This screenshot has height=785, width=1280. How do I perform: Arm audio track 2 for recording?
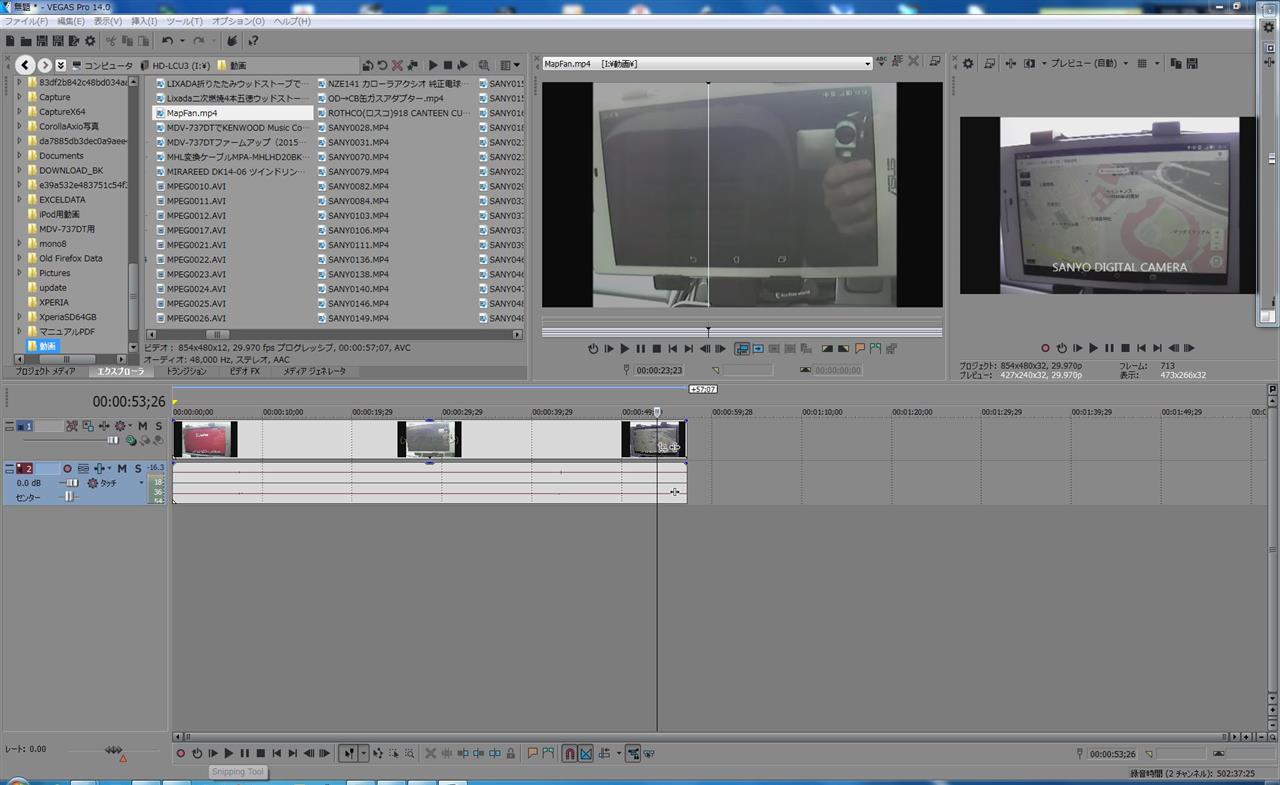pyautogui.click(x=68, y=468)
